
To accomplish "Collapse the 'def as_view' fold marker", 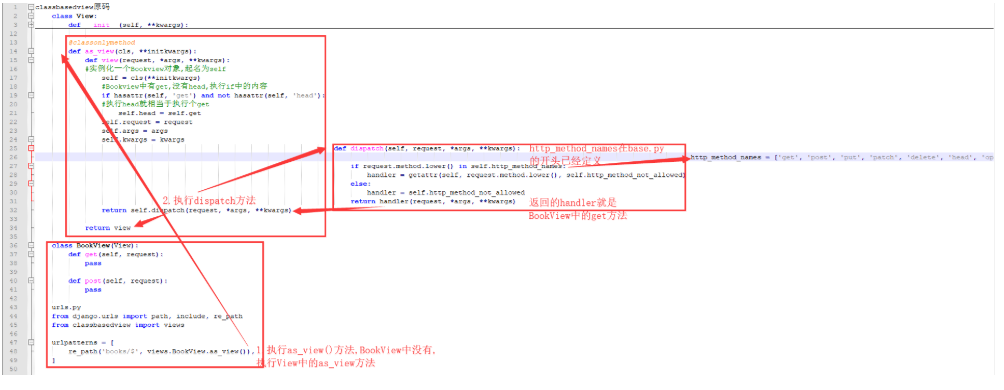I will pos(31,51).
